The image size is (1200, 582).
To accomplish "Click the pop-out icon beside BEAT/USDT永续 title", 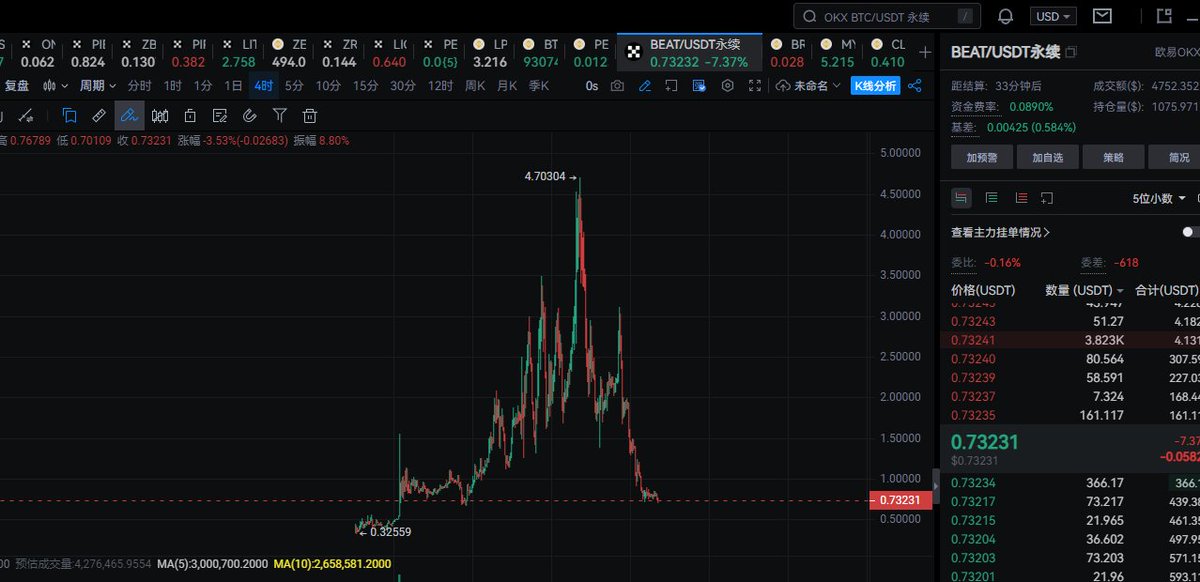I will (x=1071, y=52).
